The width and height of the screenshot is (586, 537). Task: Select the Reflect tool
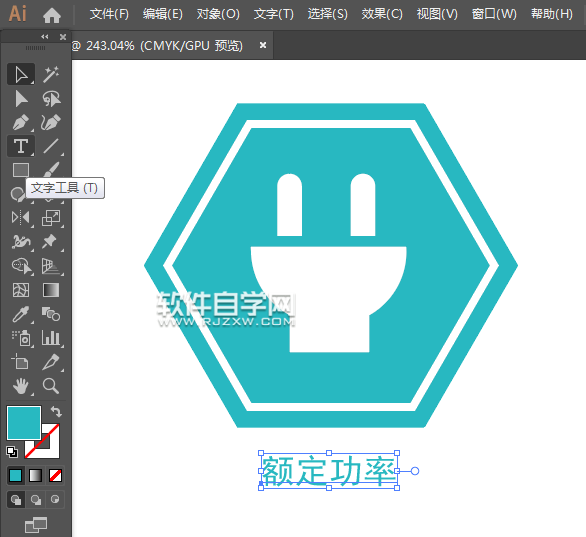(21, 217)
